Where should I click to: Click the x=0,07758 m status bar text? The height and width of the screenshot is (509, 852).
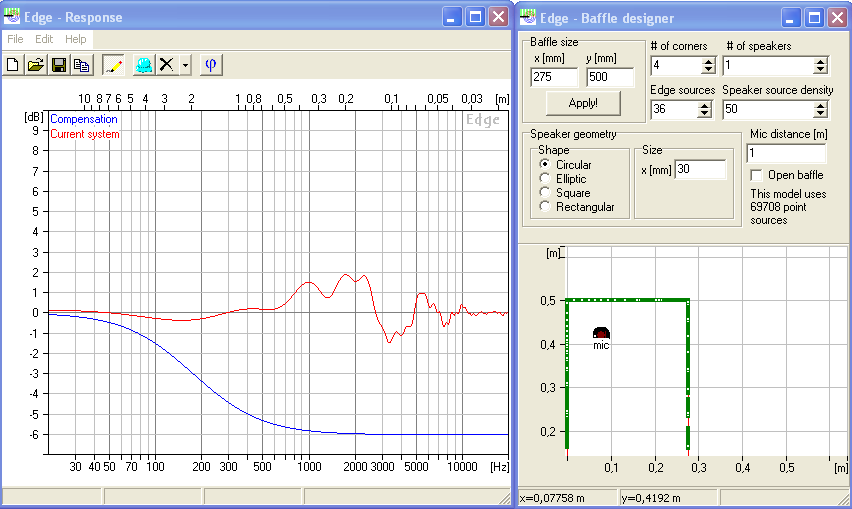[x=552, y=498]
